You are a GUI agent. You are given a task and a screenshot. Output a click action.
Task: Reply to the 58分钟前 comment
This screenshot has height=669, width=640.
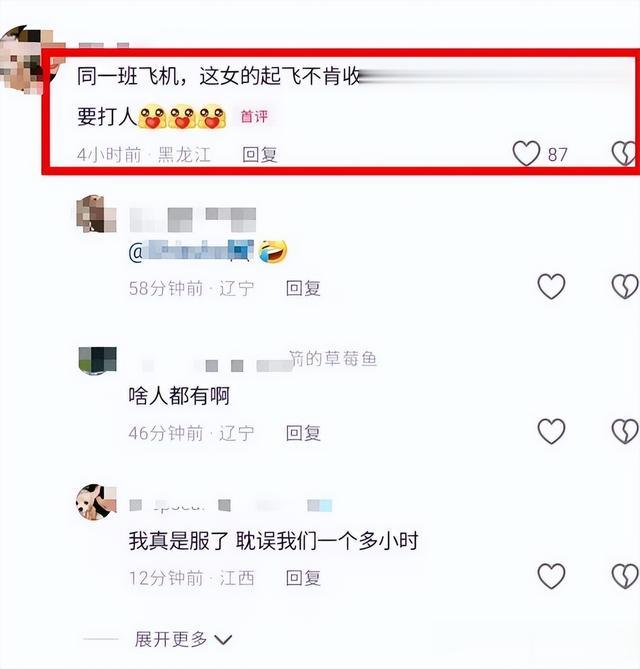[303, 288]
